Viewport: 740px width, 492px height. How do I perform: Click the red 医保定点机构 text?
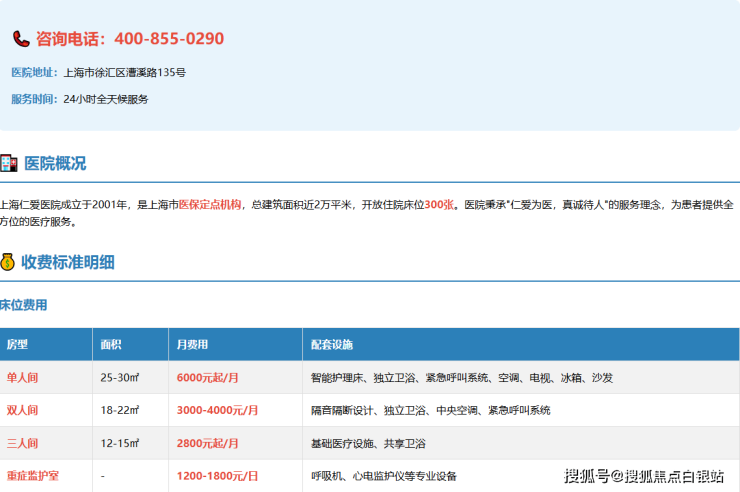210,204
